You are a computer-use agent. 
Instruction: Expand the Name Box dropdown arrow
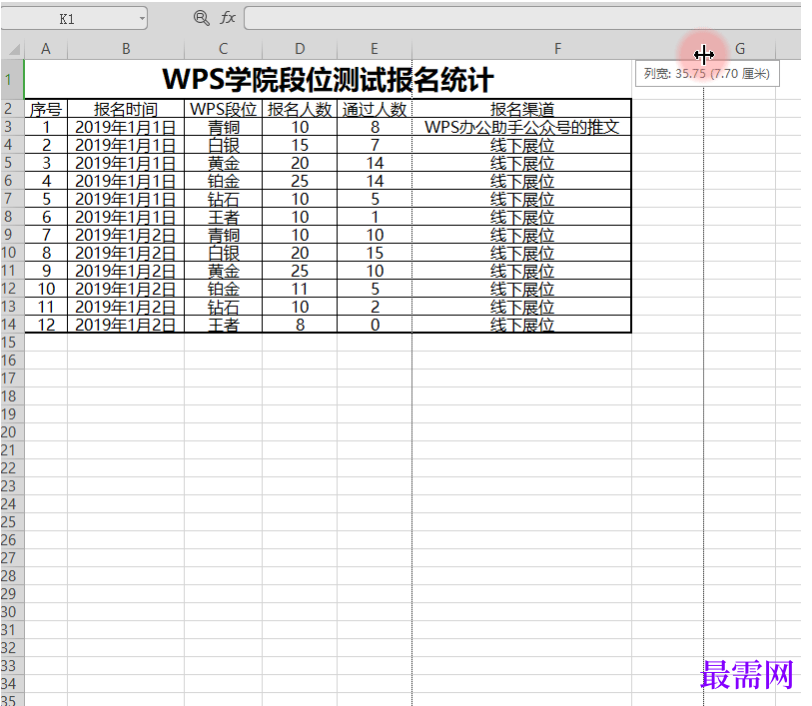click(141, 19)
